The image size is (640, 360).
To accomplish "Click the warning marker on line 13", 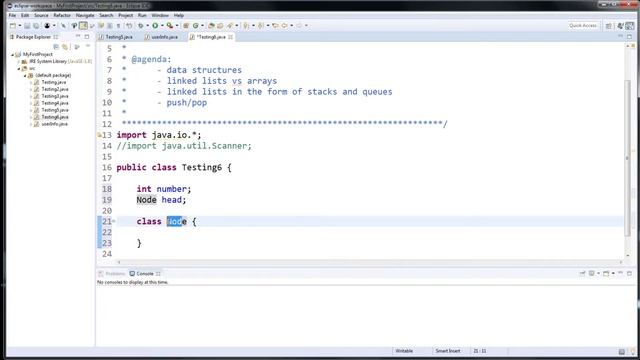I will tap(99, 135).
